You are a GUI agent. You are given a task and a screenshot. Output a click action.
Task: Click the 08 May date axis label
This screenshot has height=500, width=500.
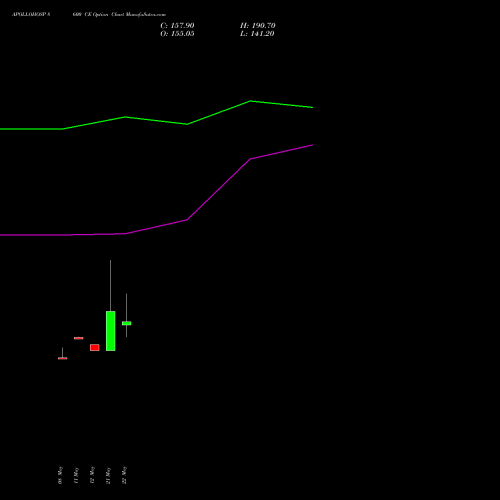pyautogui.click(x=60, y=475)
